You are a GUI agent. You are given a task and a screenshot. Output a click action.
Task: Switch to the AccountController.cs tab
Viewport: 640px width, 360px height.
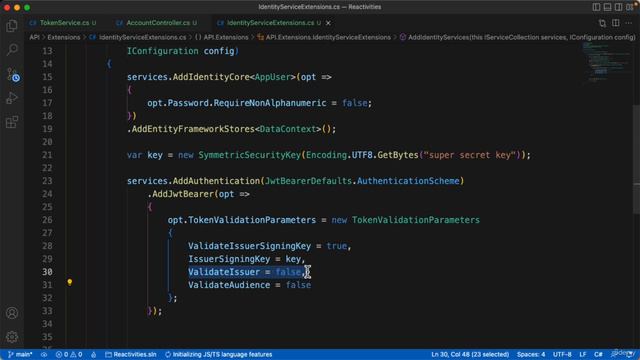coord(157,23)
